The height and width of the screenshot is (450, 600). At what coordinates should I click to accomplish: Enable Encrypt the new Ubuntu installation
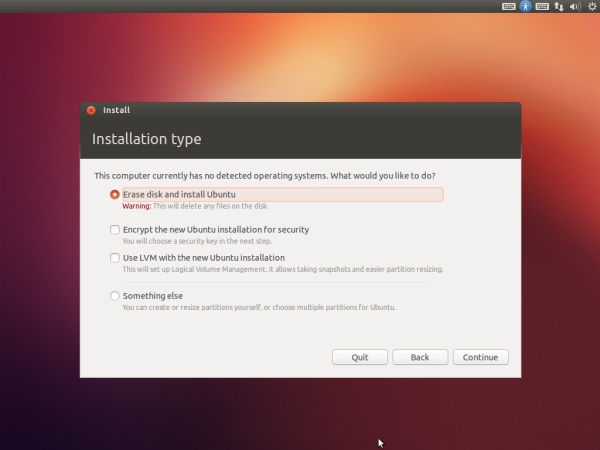115,230
